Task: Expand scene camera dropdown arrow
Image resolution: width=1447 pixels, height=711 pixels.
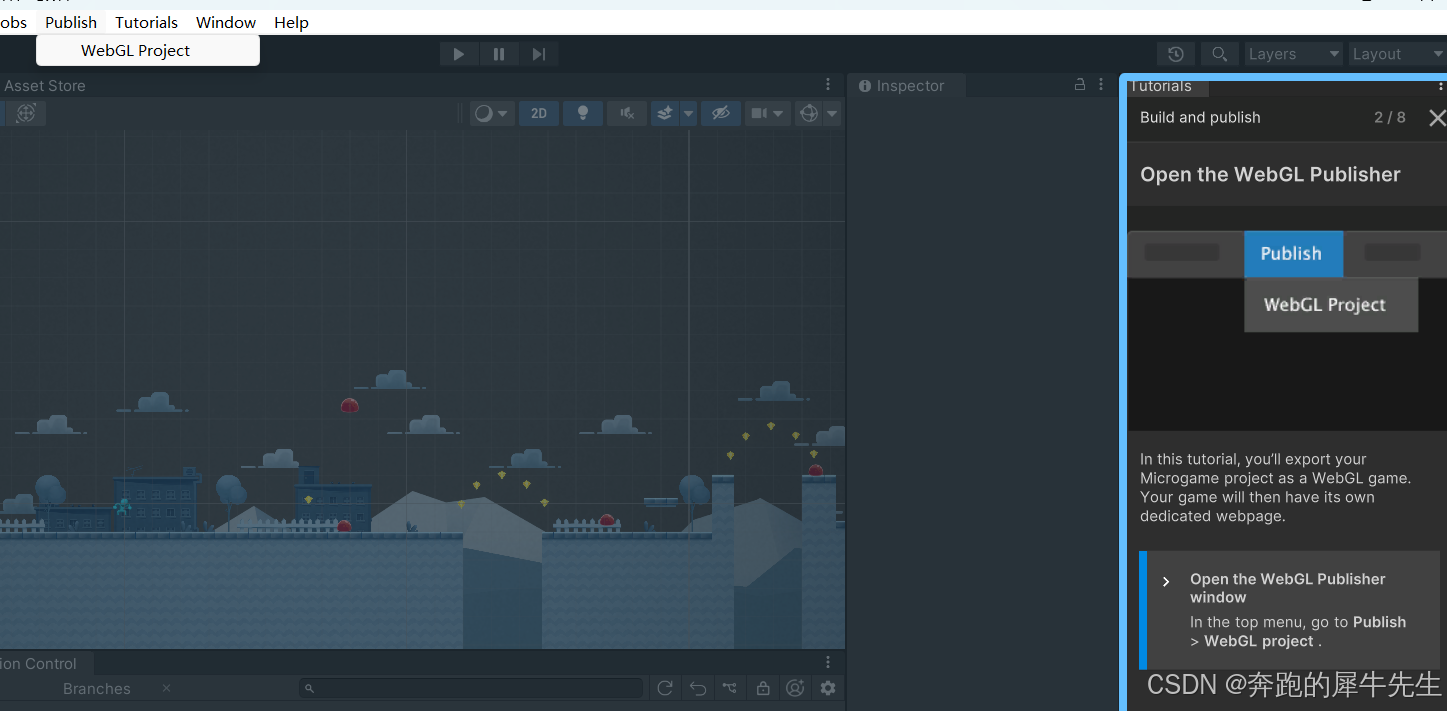Action: coord(779,113)
